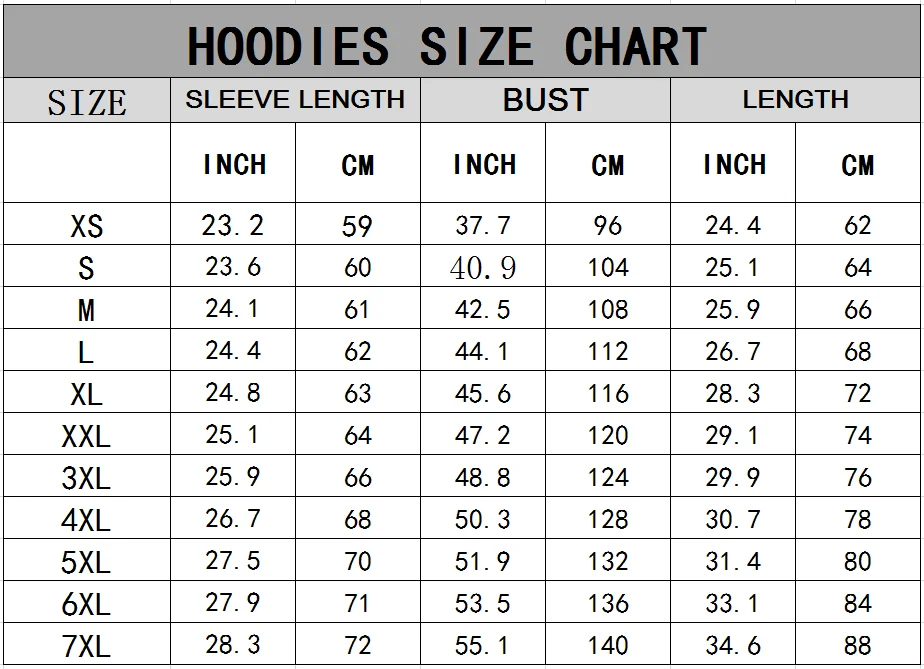Select length inch value 33.1
Viewport: 924px width, 669px height.
click(733, 604)
